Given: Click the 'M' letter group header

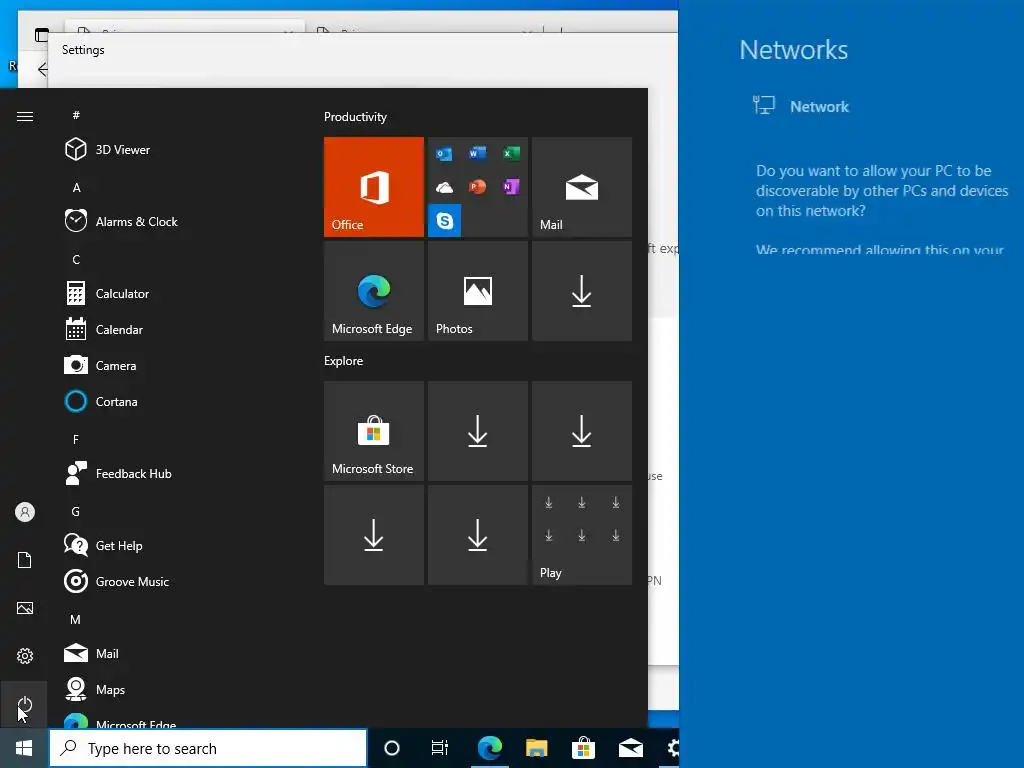Looking at the screenshot, I should click(76, 620).
